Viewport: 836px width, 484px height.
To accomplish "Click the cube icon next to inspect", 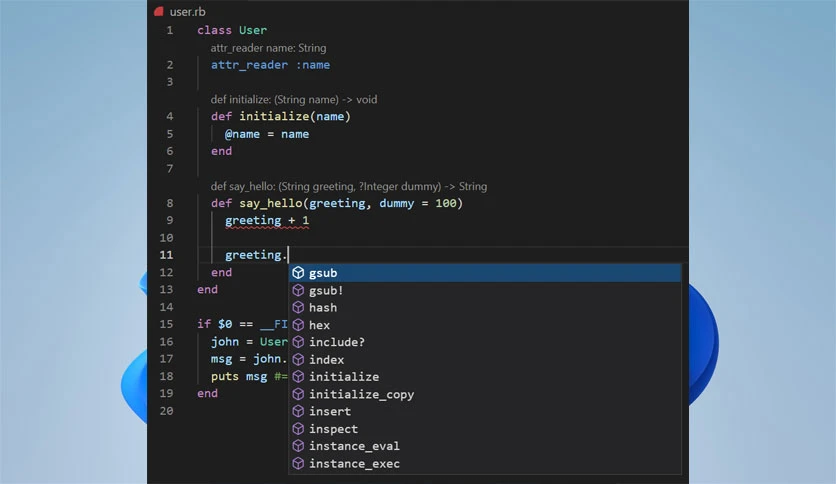I will [x=299, y=429].
